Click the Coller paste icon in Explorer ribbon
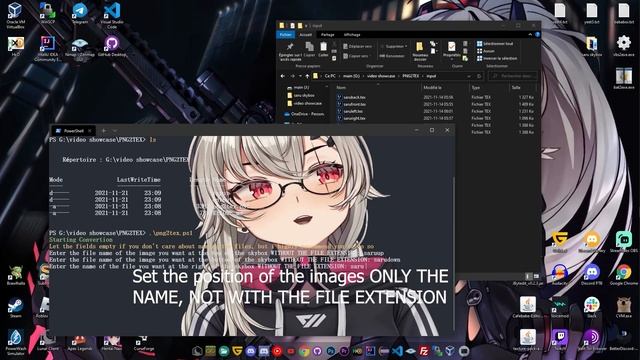The width and height of the screenshot is (640, 360). coord(323,49)
